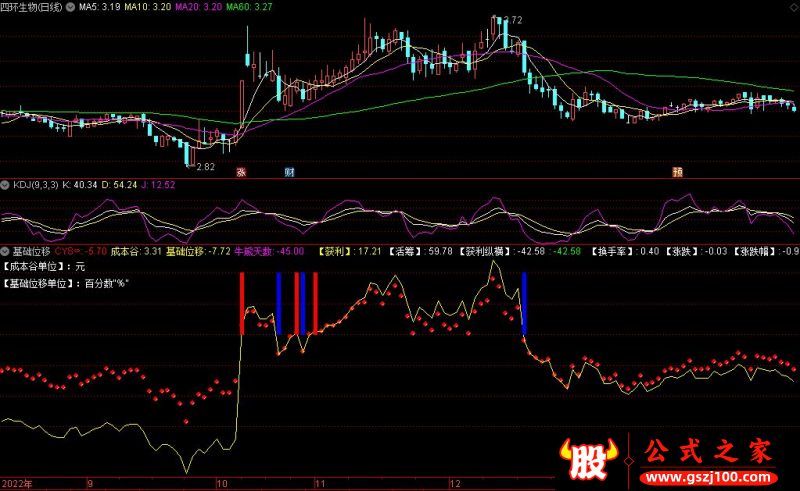Click the yellow 基础位移: -7.72 value
Screen dimensions: 800x491
[x=198, y=251]
